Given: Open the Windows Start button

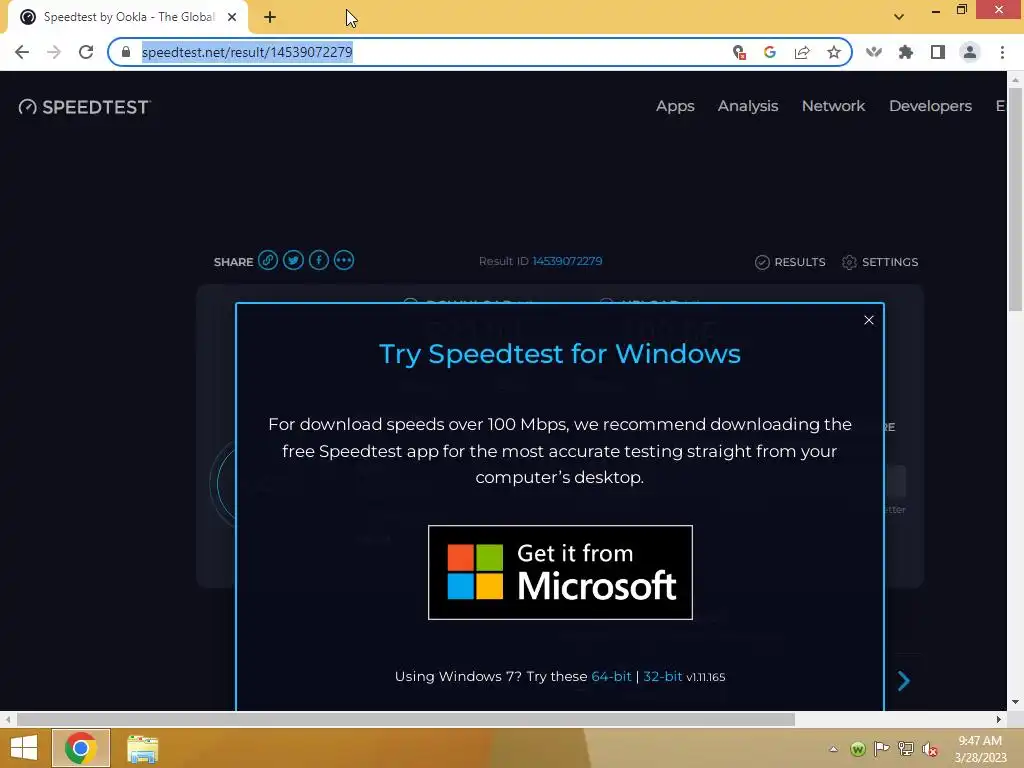Looking at the screenshot, I should 24,748.
